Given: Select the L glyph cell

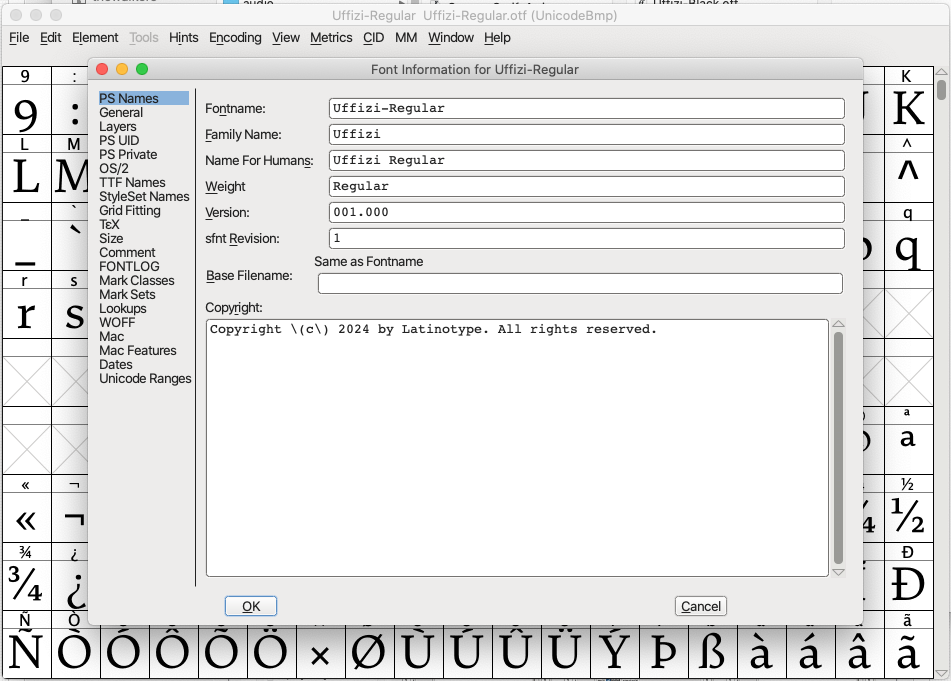Looking at the screenshot, I should (x=27, y=178).
